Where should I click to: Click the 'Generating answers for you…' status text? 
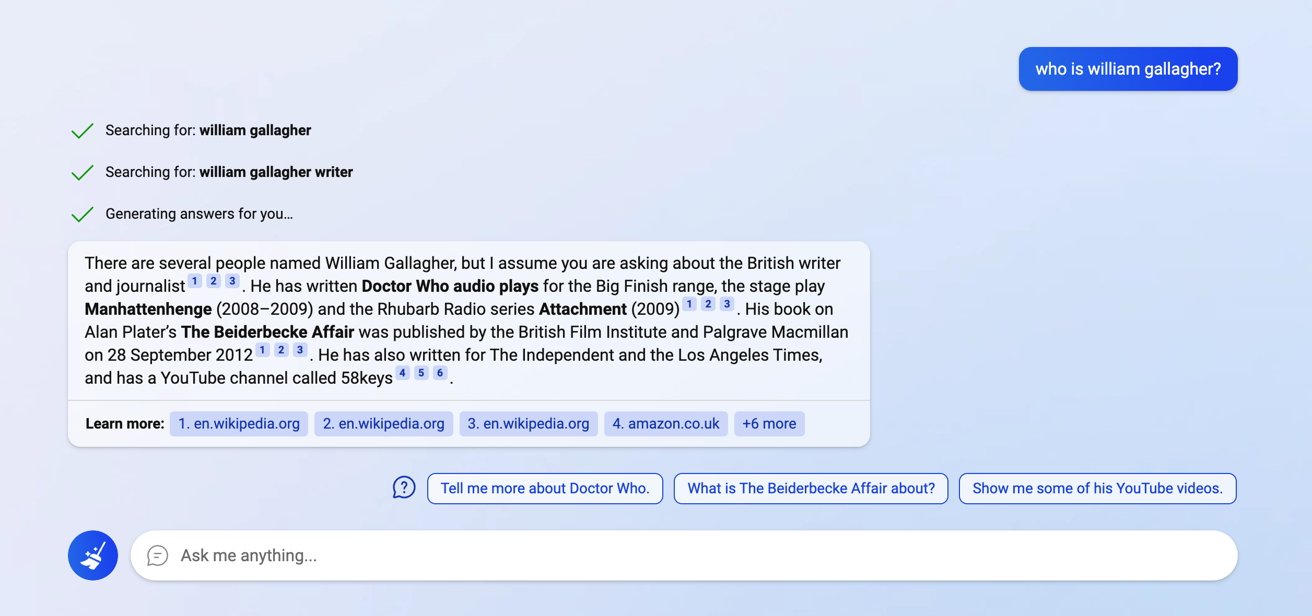(x=199, y=214)
